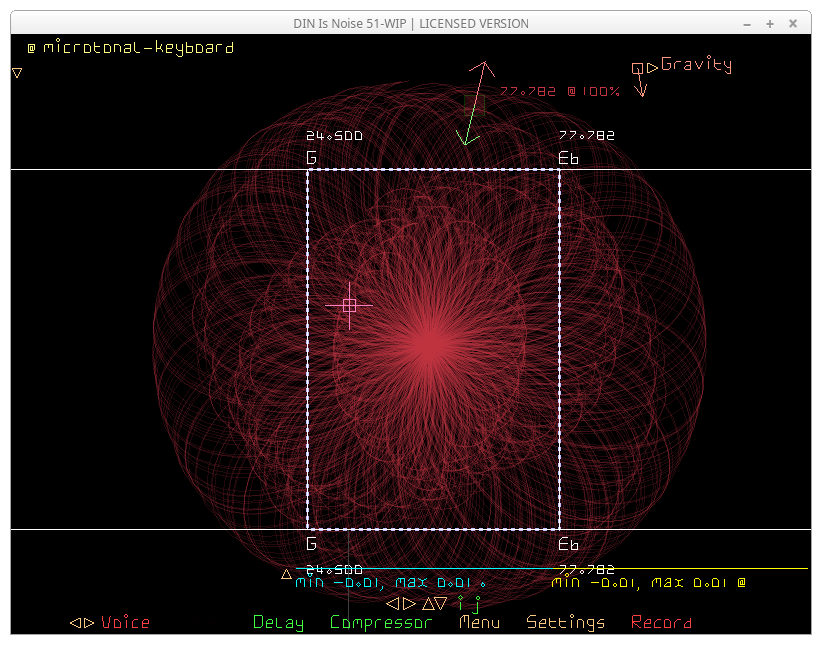822x645 pixels.
Task: Toggle the Delay effect
Action: point(278,622)
